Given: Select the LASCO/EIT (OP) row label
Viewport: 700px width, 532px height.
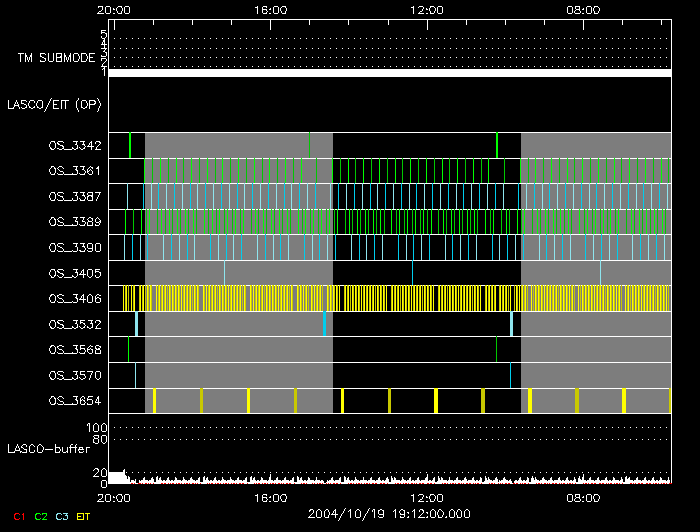Looking at the screenshot, I should tap(54, 104).
